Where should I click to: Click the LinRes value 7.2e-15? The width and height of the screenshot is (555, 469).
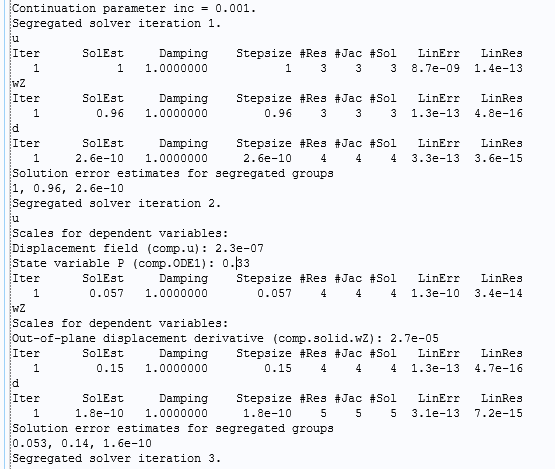pos(498,413)
